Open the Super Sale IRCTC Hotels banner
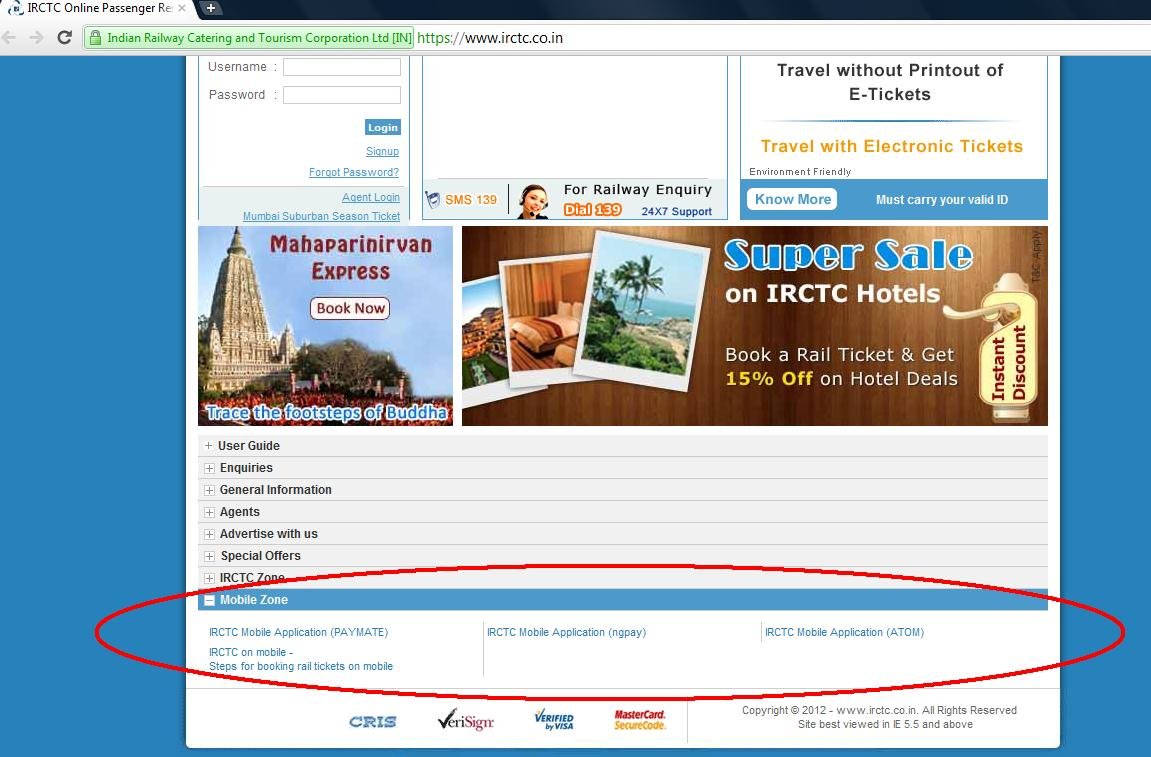Screen dimensions: 1151x757 pos(755,326)
